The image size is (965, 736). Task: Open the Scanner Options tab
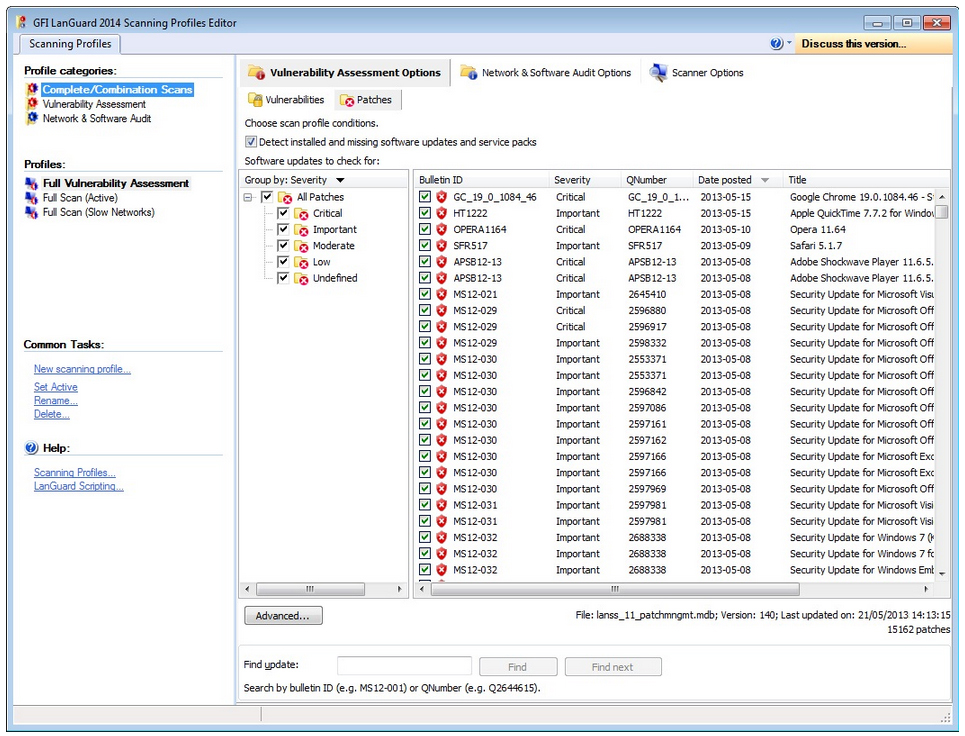tap(697, 73)
